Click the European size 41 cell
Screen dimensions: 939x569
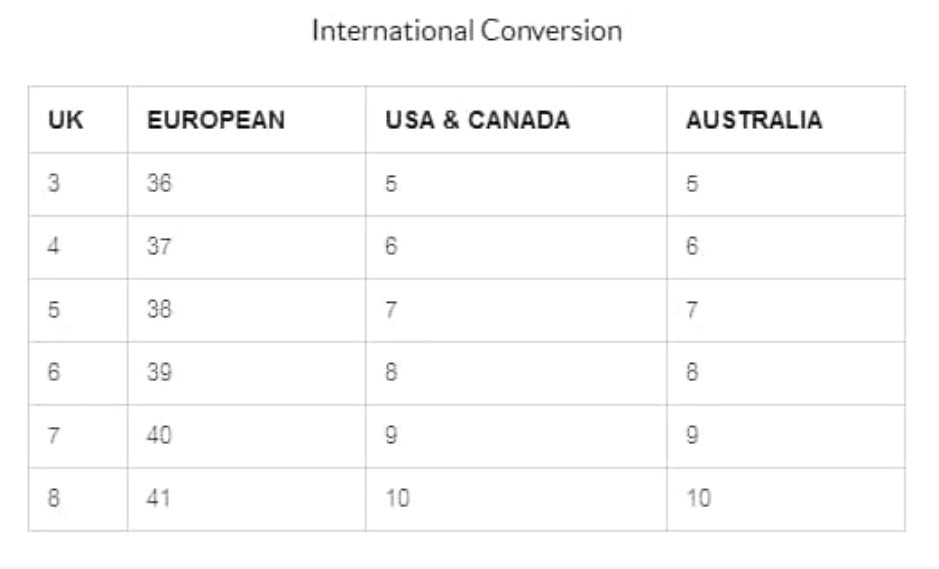(x=247, y=499)
